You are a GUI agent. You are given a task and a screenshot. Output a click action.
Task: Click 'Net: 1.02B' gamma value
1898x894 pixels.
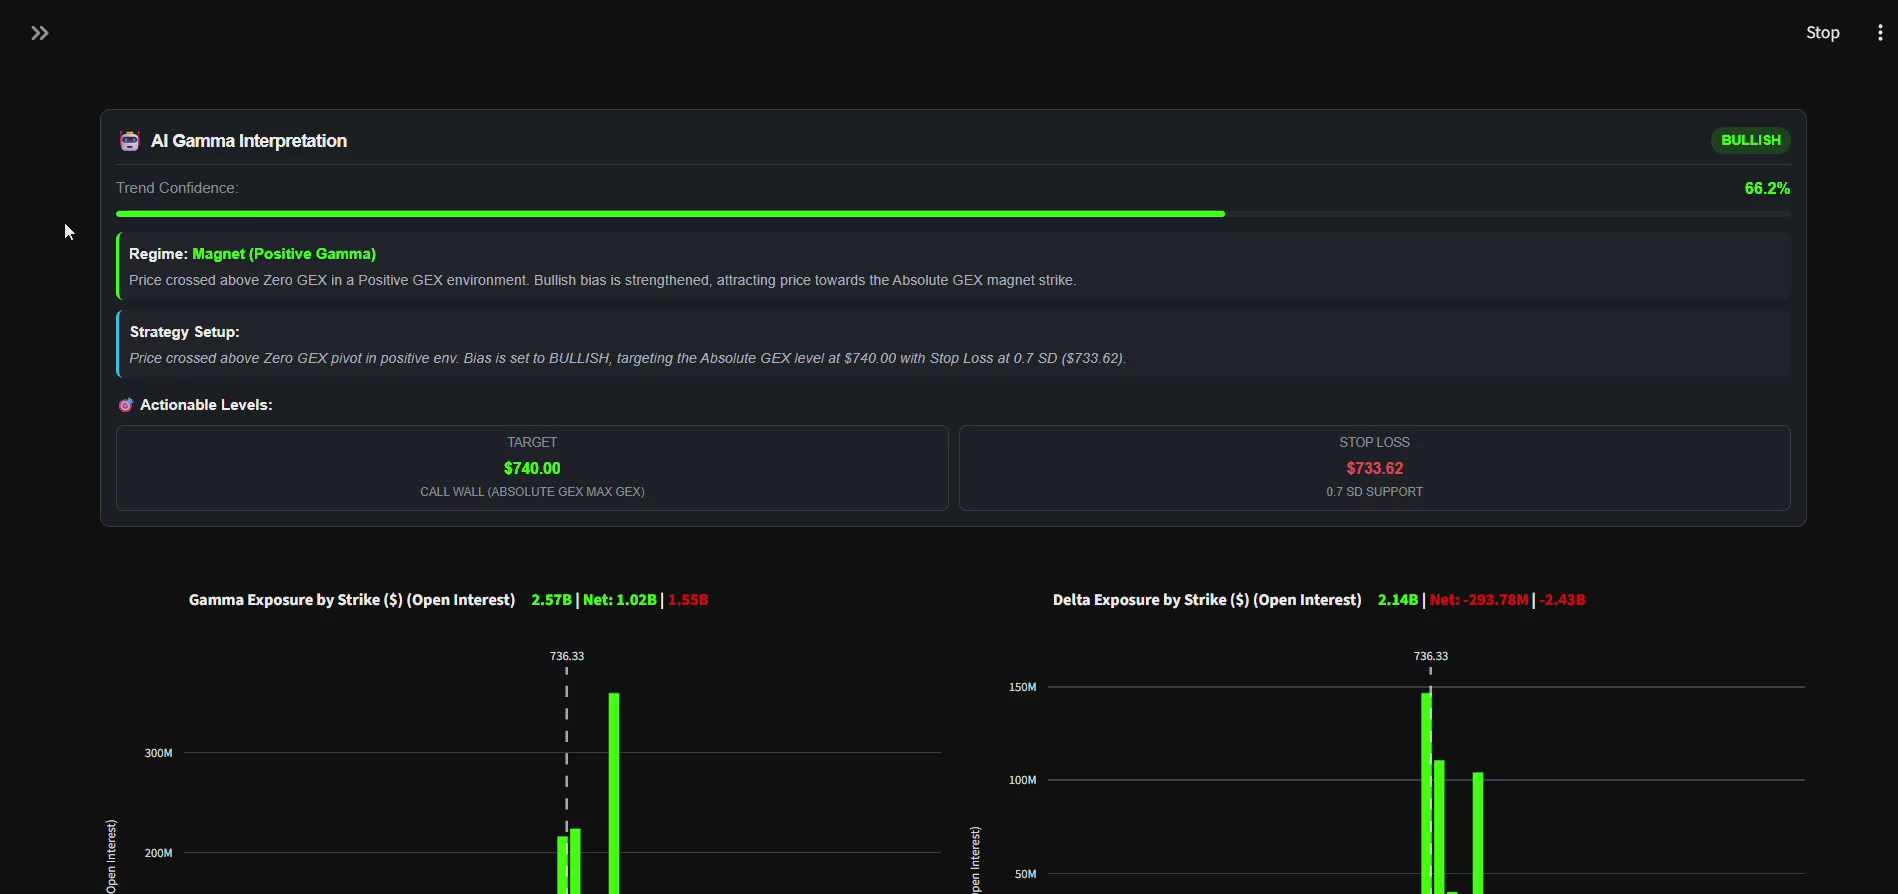pyautogui.click(x=620, y=600)
